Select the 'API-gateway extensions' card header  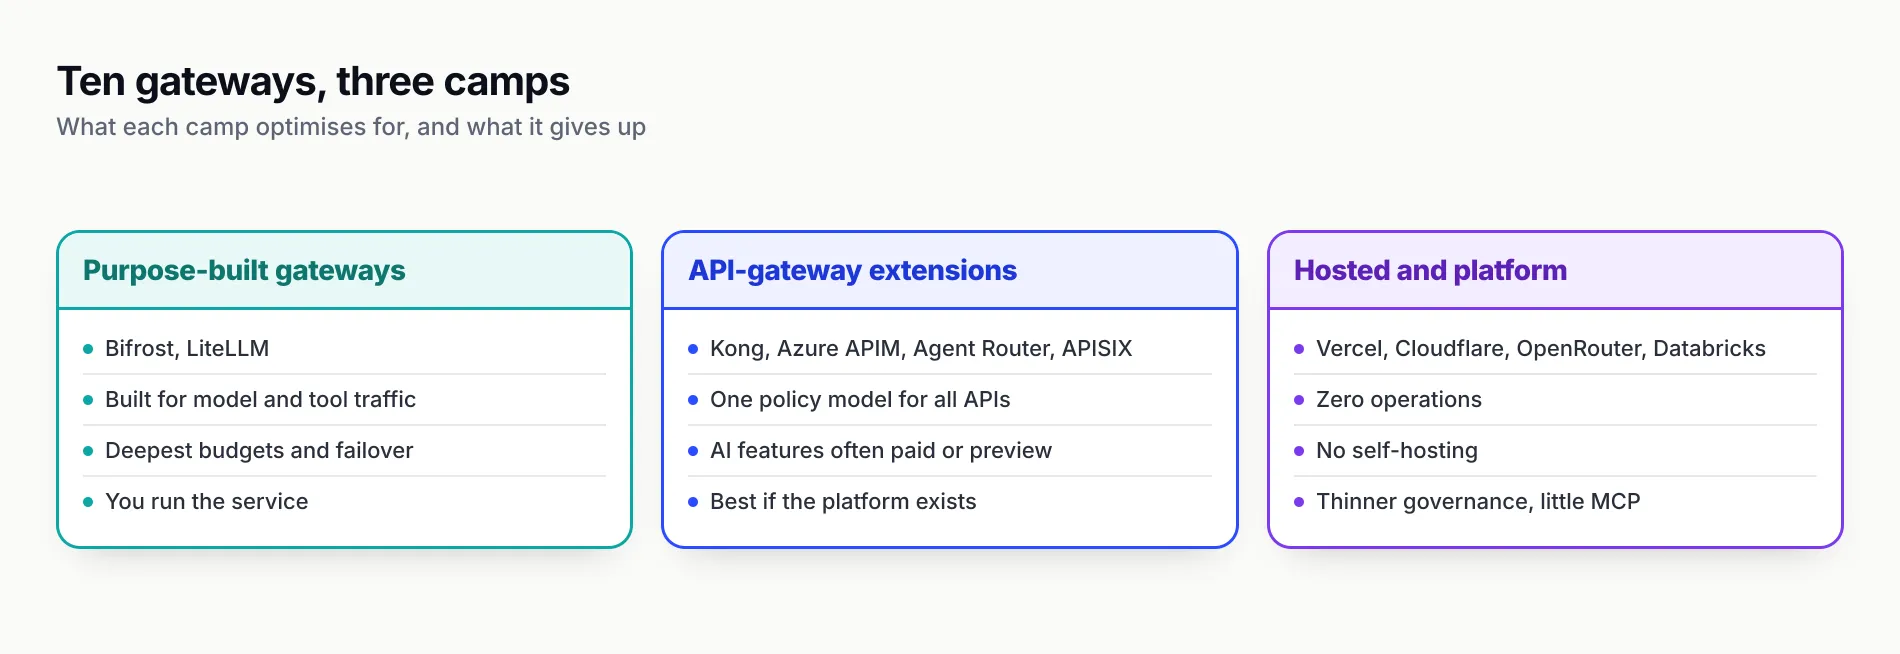point(949,270)
